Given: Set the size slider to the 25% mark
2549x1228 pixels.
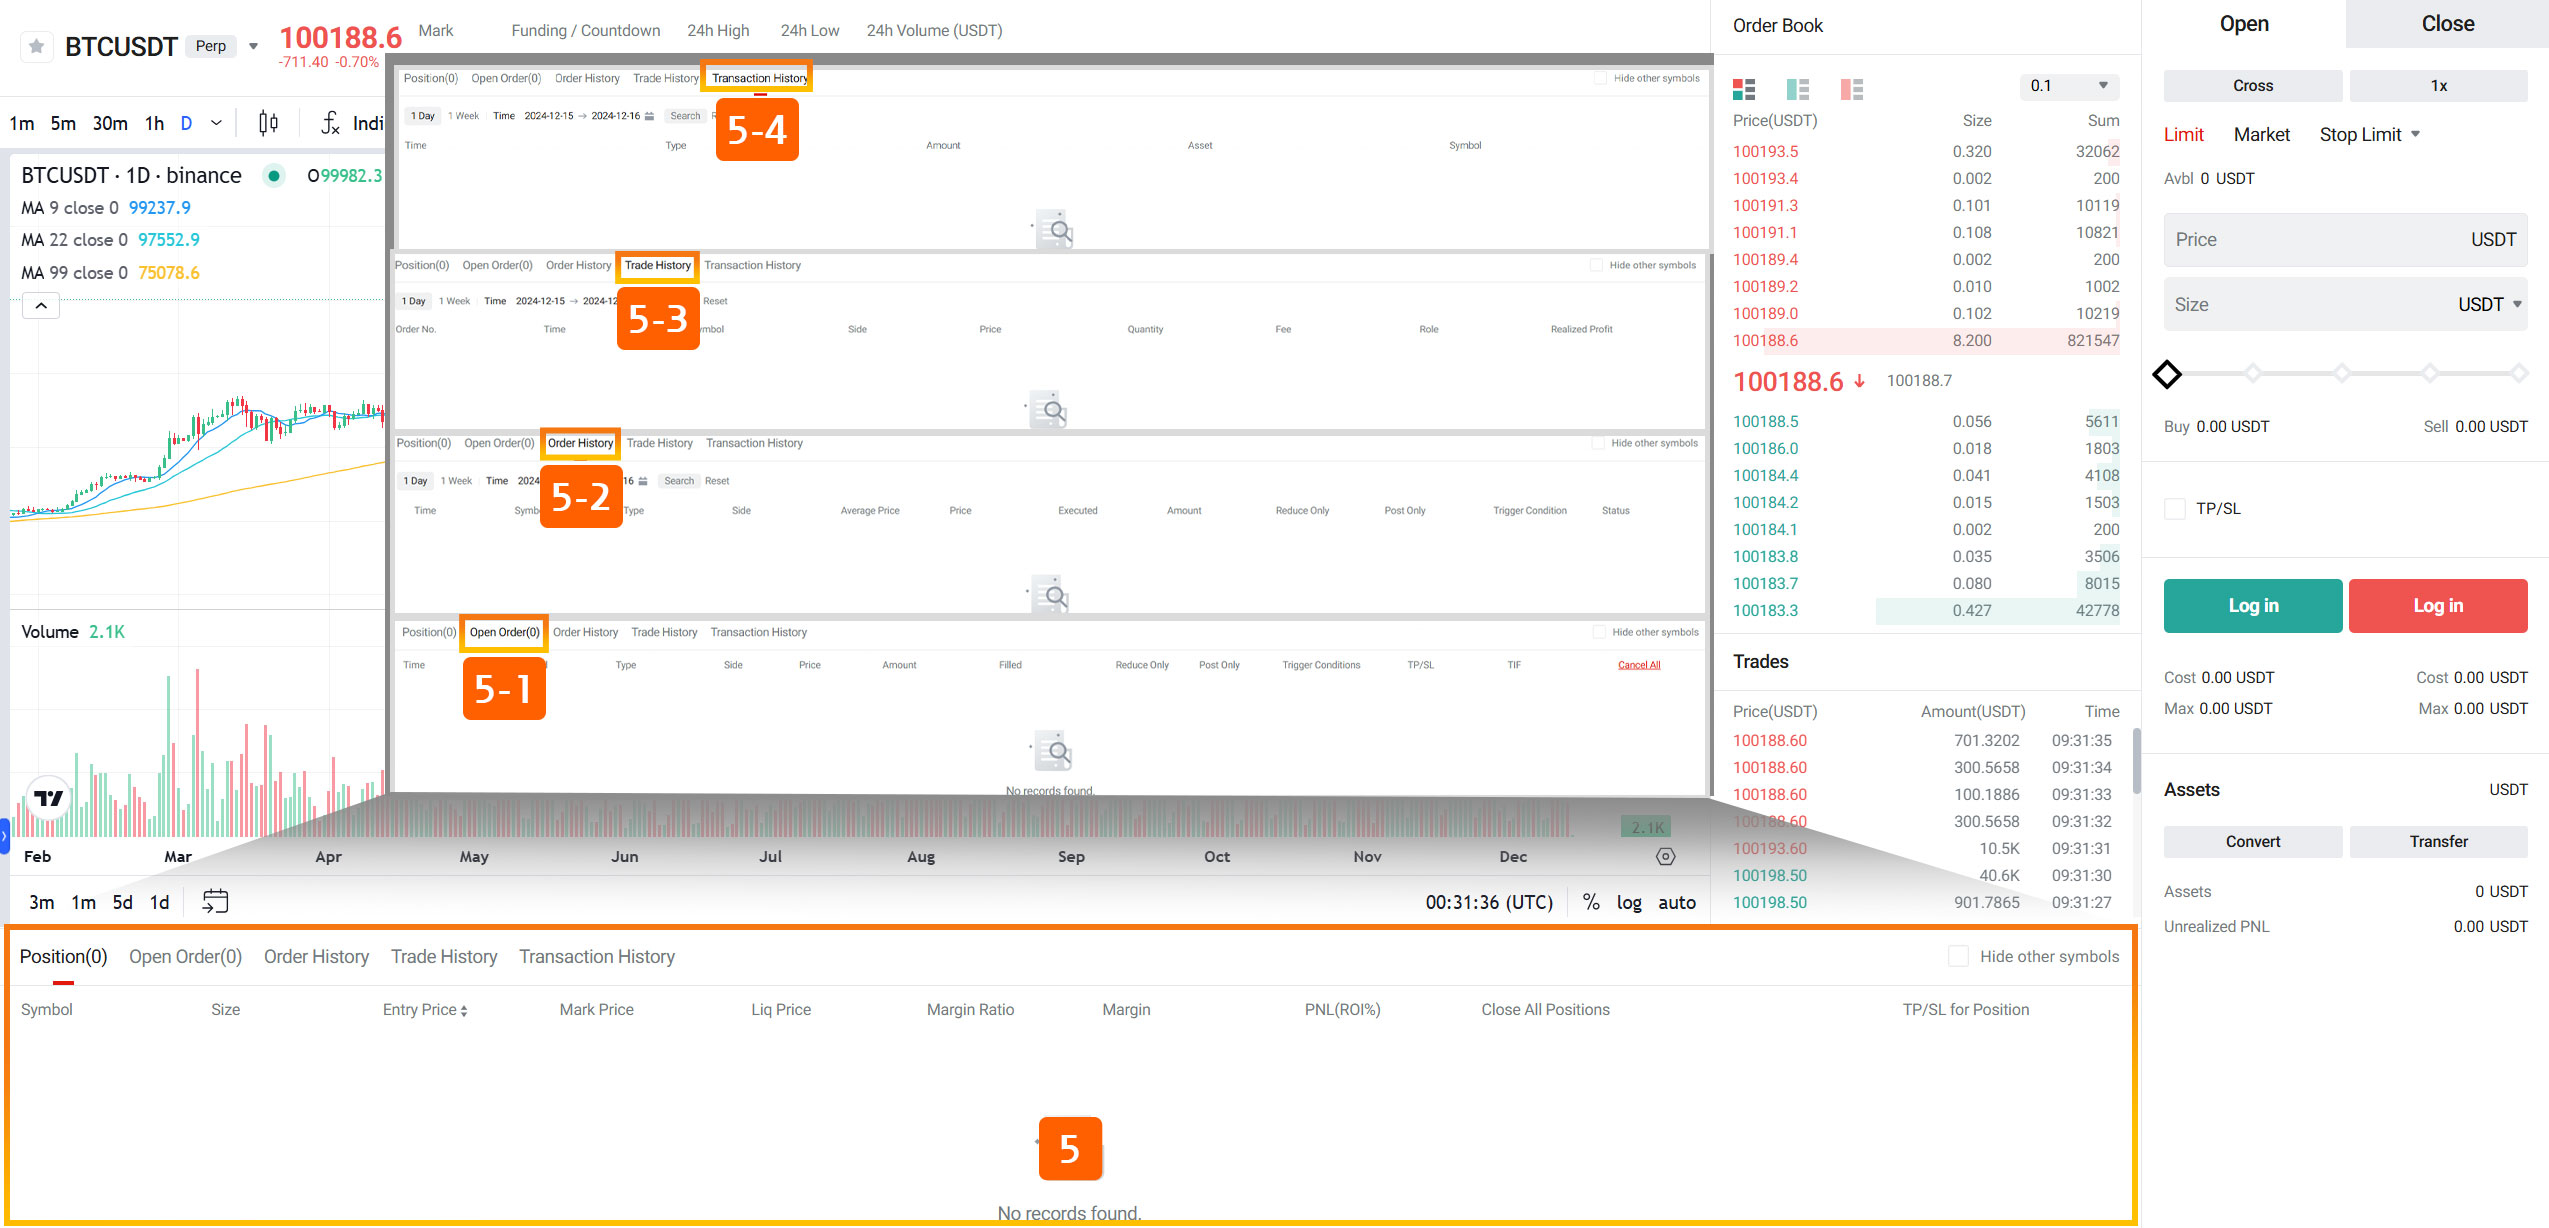Looking at the screenshot, I should 2252,374.
